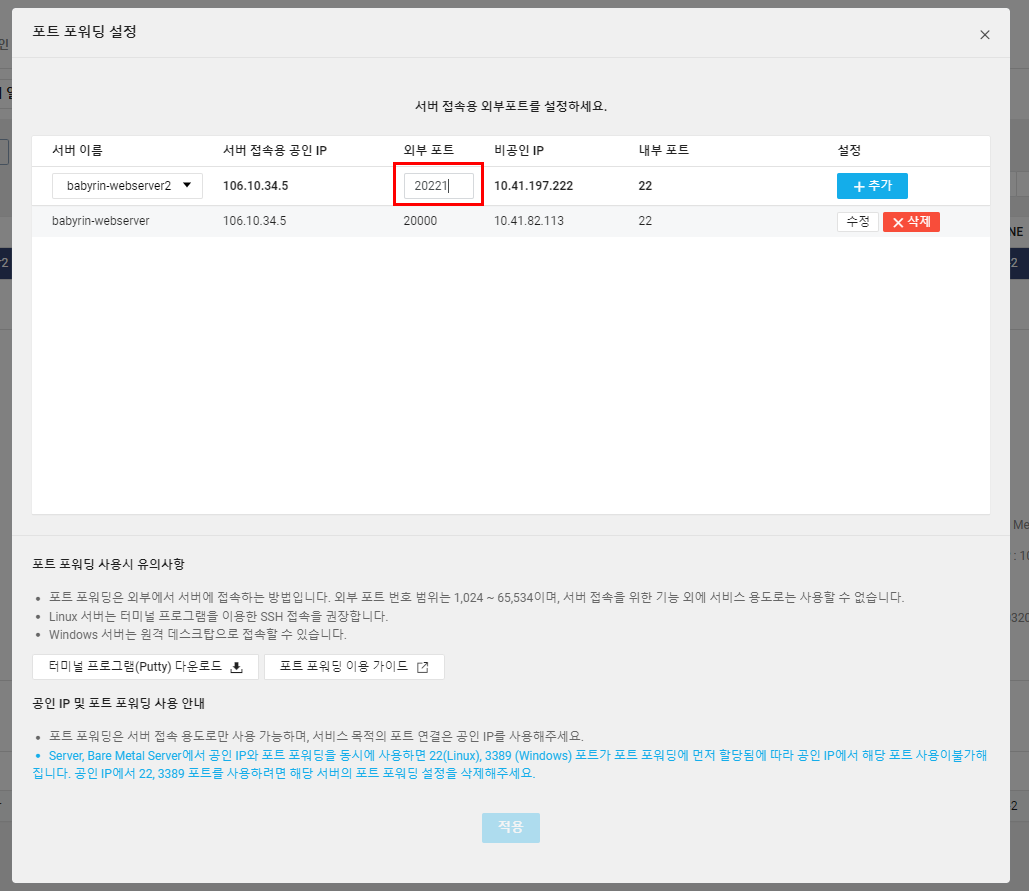Apply settings with the 적용 button

(511, 827)
